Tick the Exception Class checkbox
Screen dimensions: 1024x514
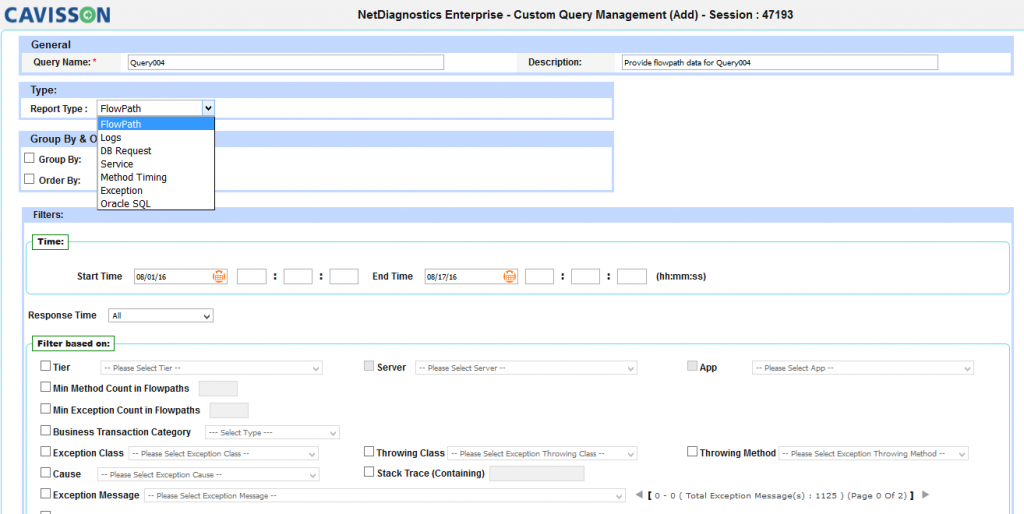point(45,451)
